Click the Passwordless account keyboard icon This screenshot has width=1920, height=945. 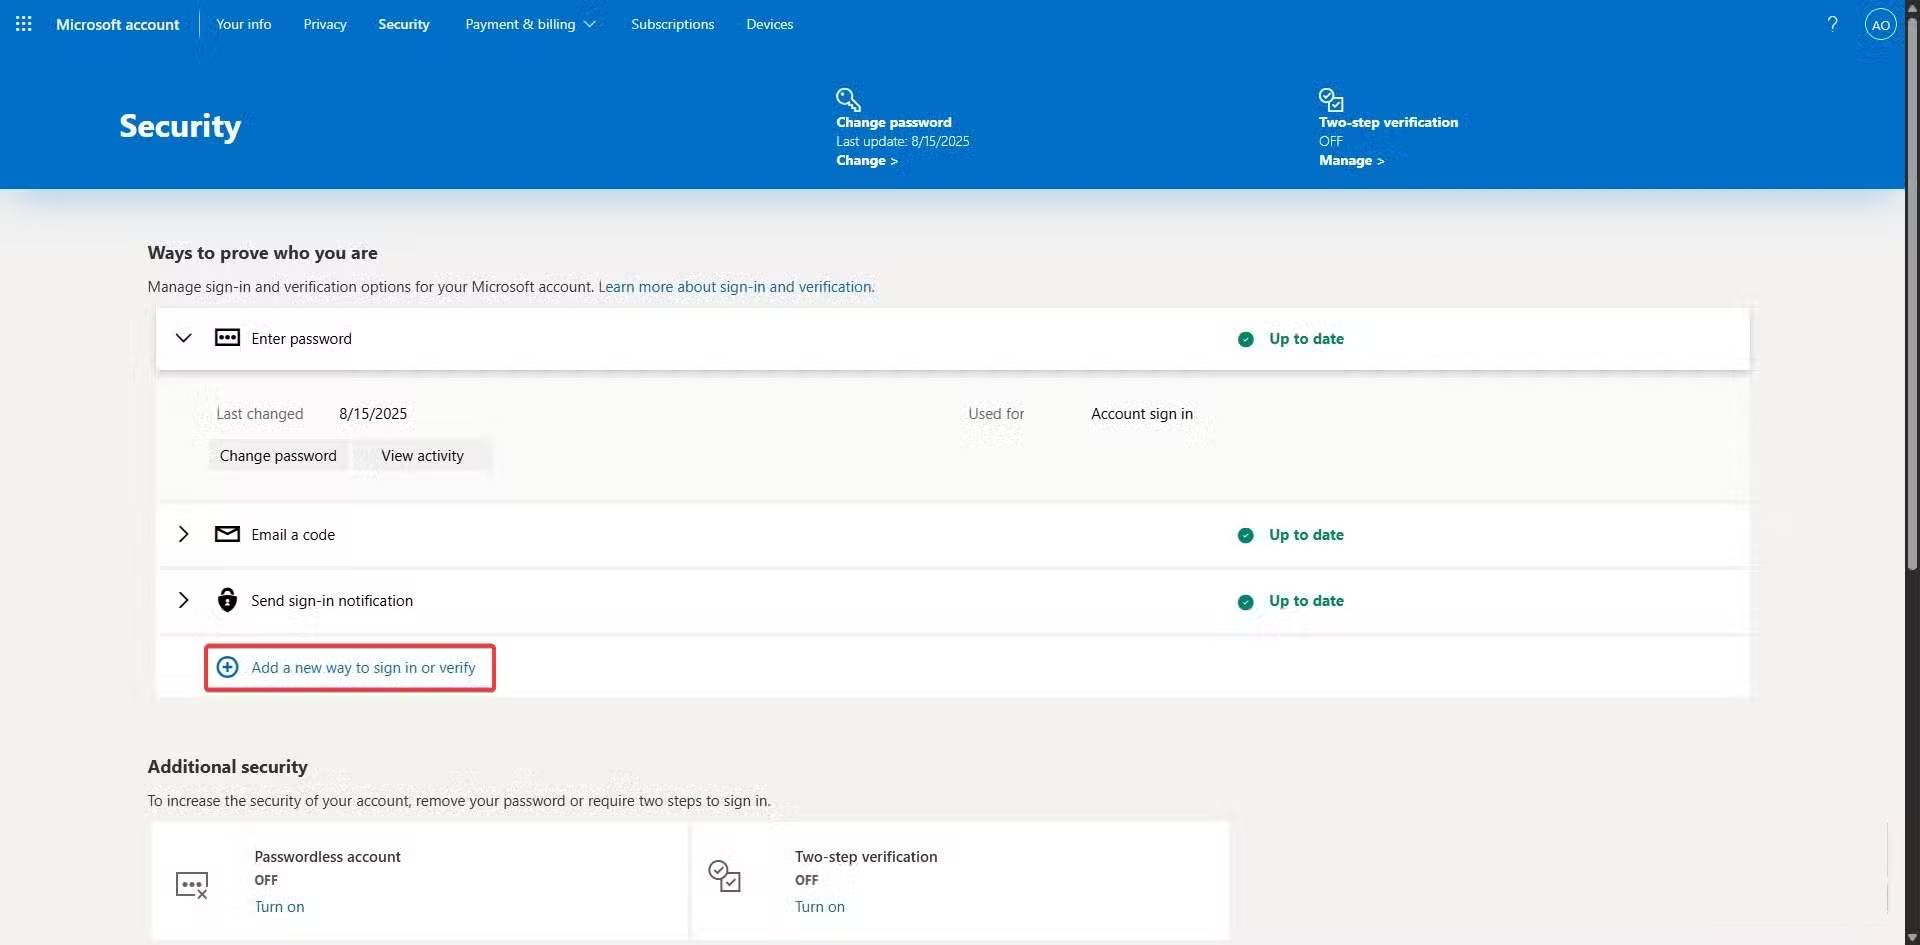[192, 884]
